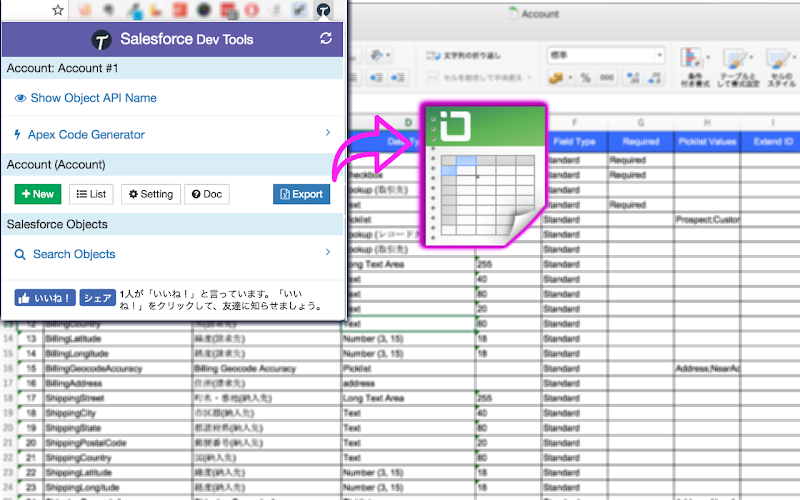Select the ShippingState cell
Screen dimensions: 800x500
click(x=118, y=428)
